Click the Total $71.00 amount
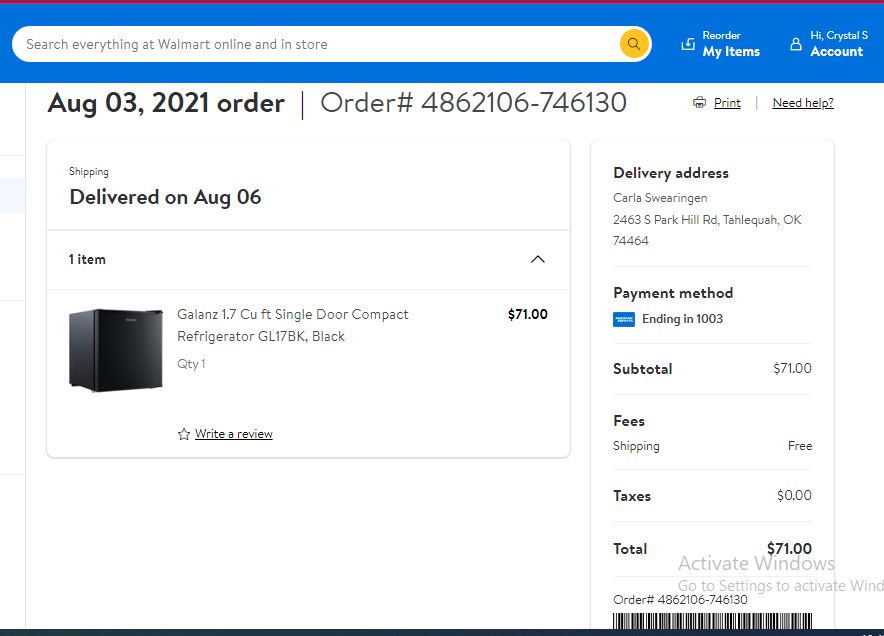884x636 pixels. click(789, 548)
